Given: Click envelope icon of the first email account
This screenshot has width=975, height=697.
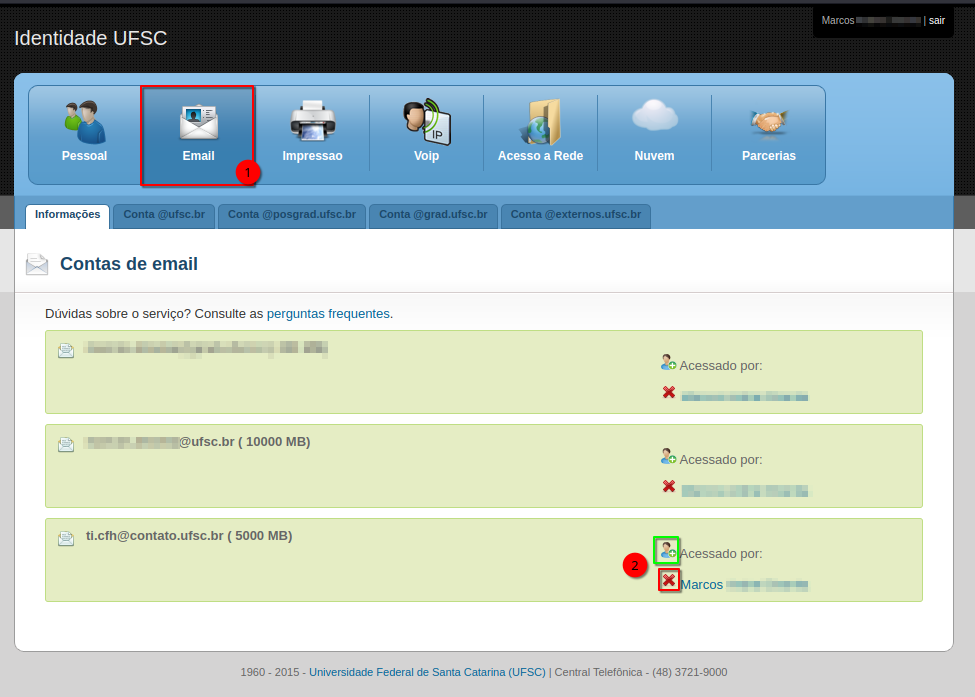Looking at the screenshot, I should click(x=66, y=351).
